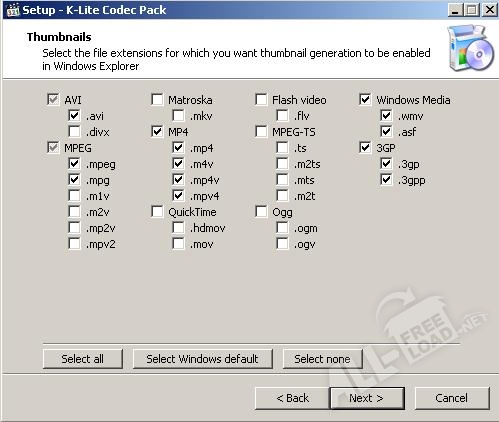Check the Flash video checkbox
The width and height of the screenshot is (499, 422).
click(x=261, y=99)
